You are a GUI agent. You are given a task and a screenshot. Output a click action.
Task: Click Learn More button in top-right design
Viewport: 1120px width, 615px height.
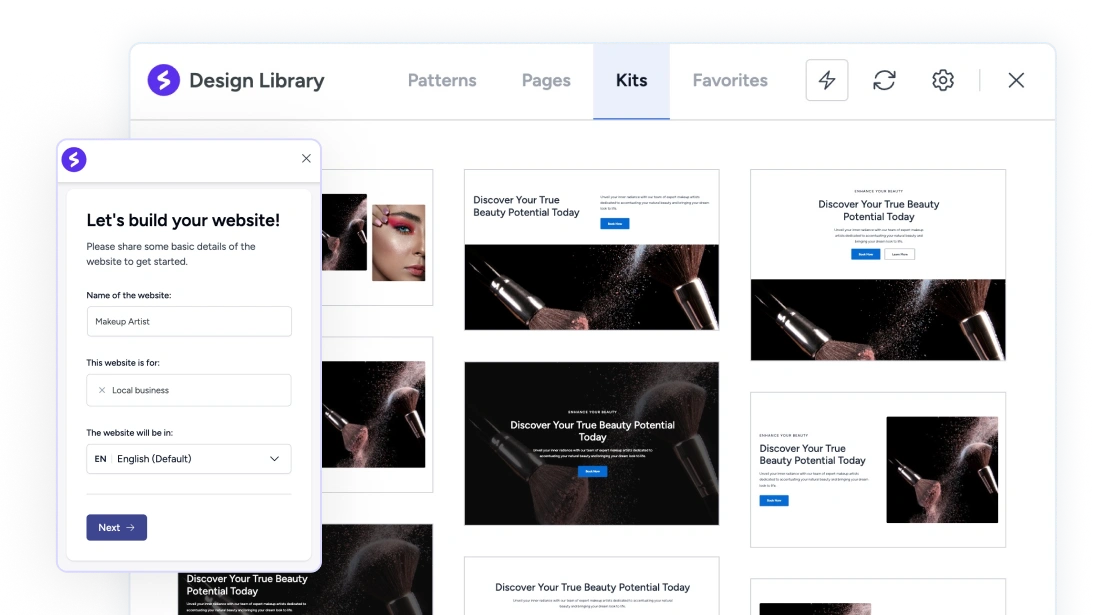[x=900, y=254]
